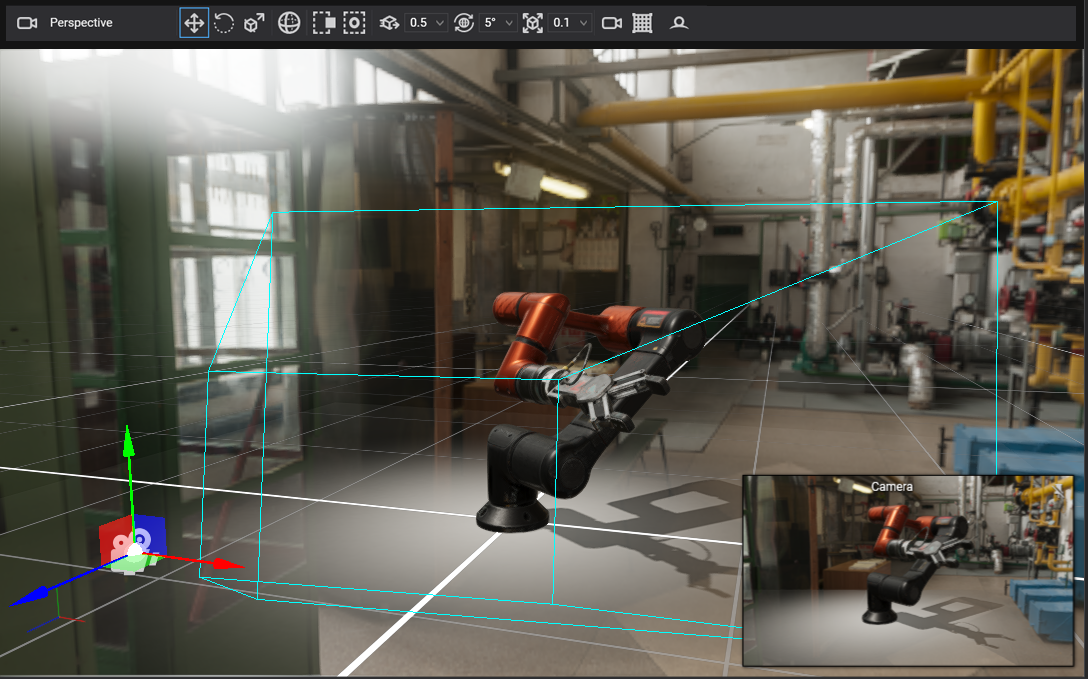This screenshot has height=679, width=1088.
Task: Toggle position snapping icon
Action: click(389, 23)
